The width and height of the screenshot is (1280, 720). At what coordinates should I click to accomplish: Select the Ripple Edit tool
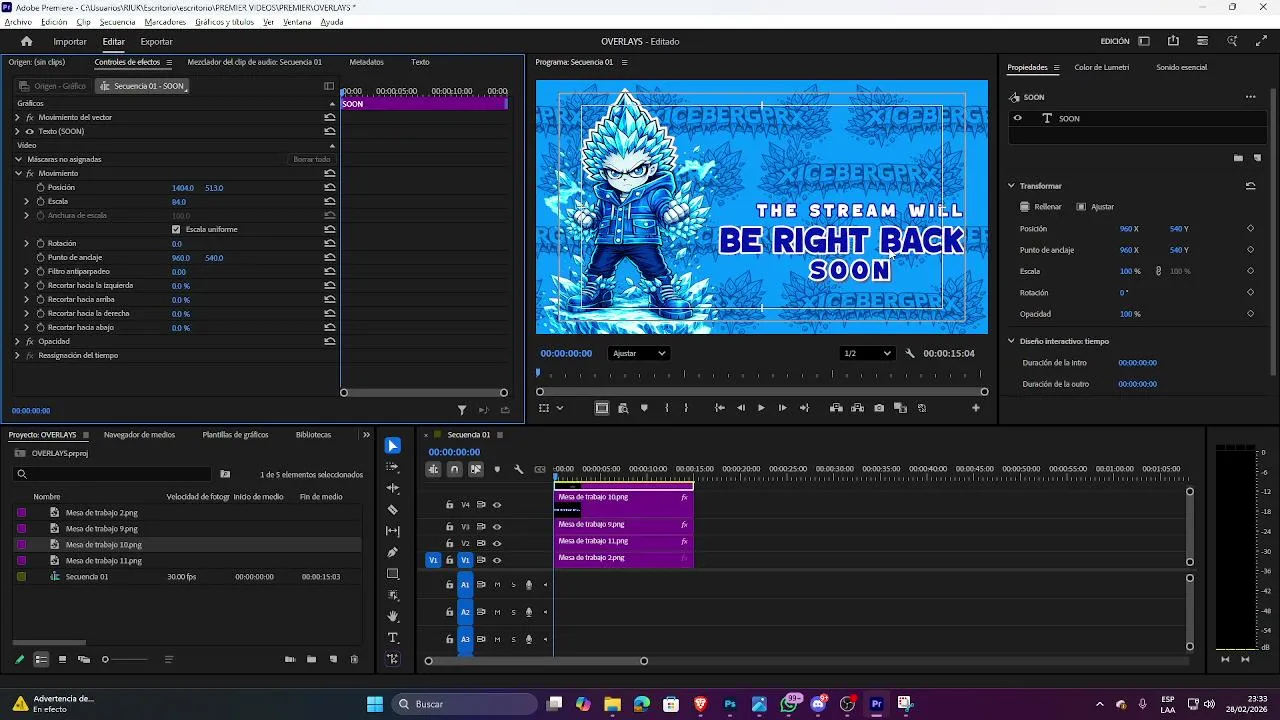click(x=393, y=488)
